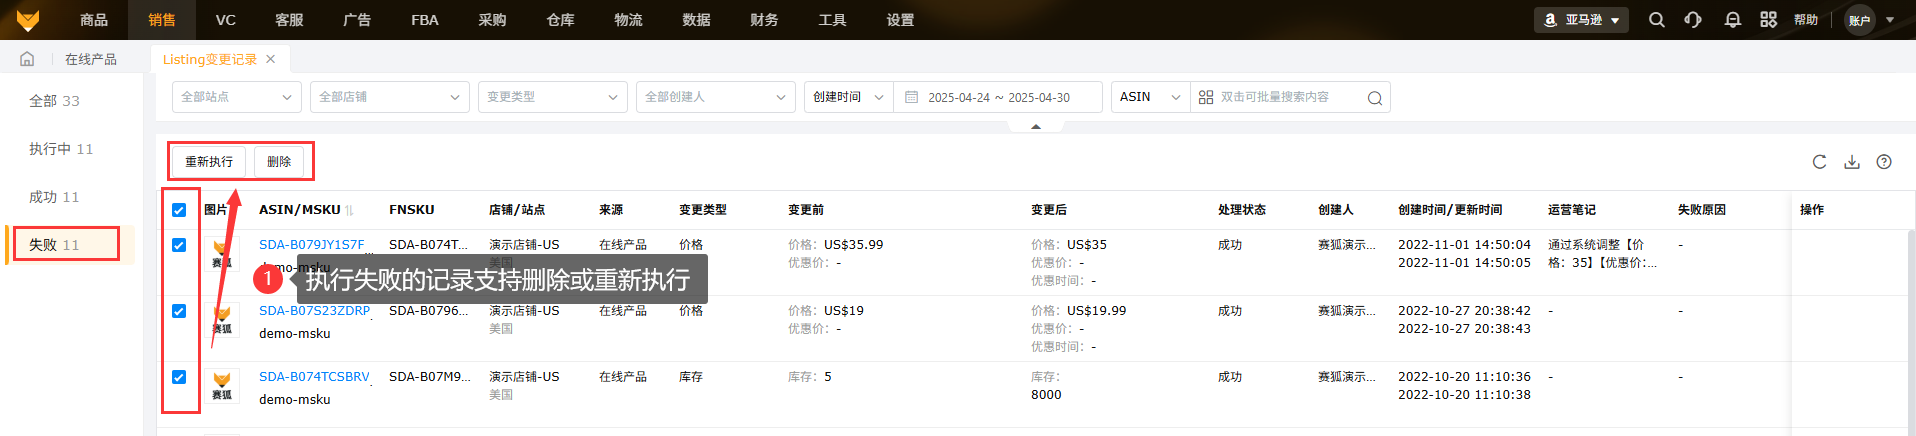Screen dimensions: 1916x436
Task: Open the 变更类型 dropdown filter
Action: click(x=552, y=97)
